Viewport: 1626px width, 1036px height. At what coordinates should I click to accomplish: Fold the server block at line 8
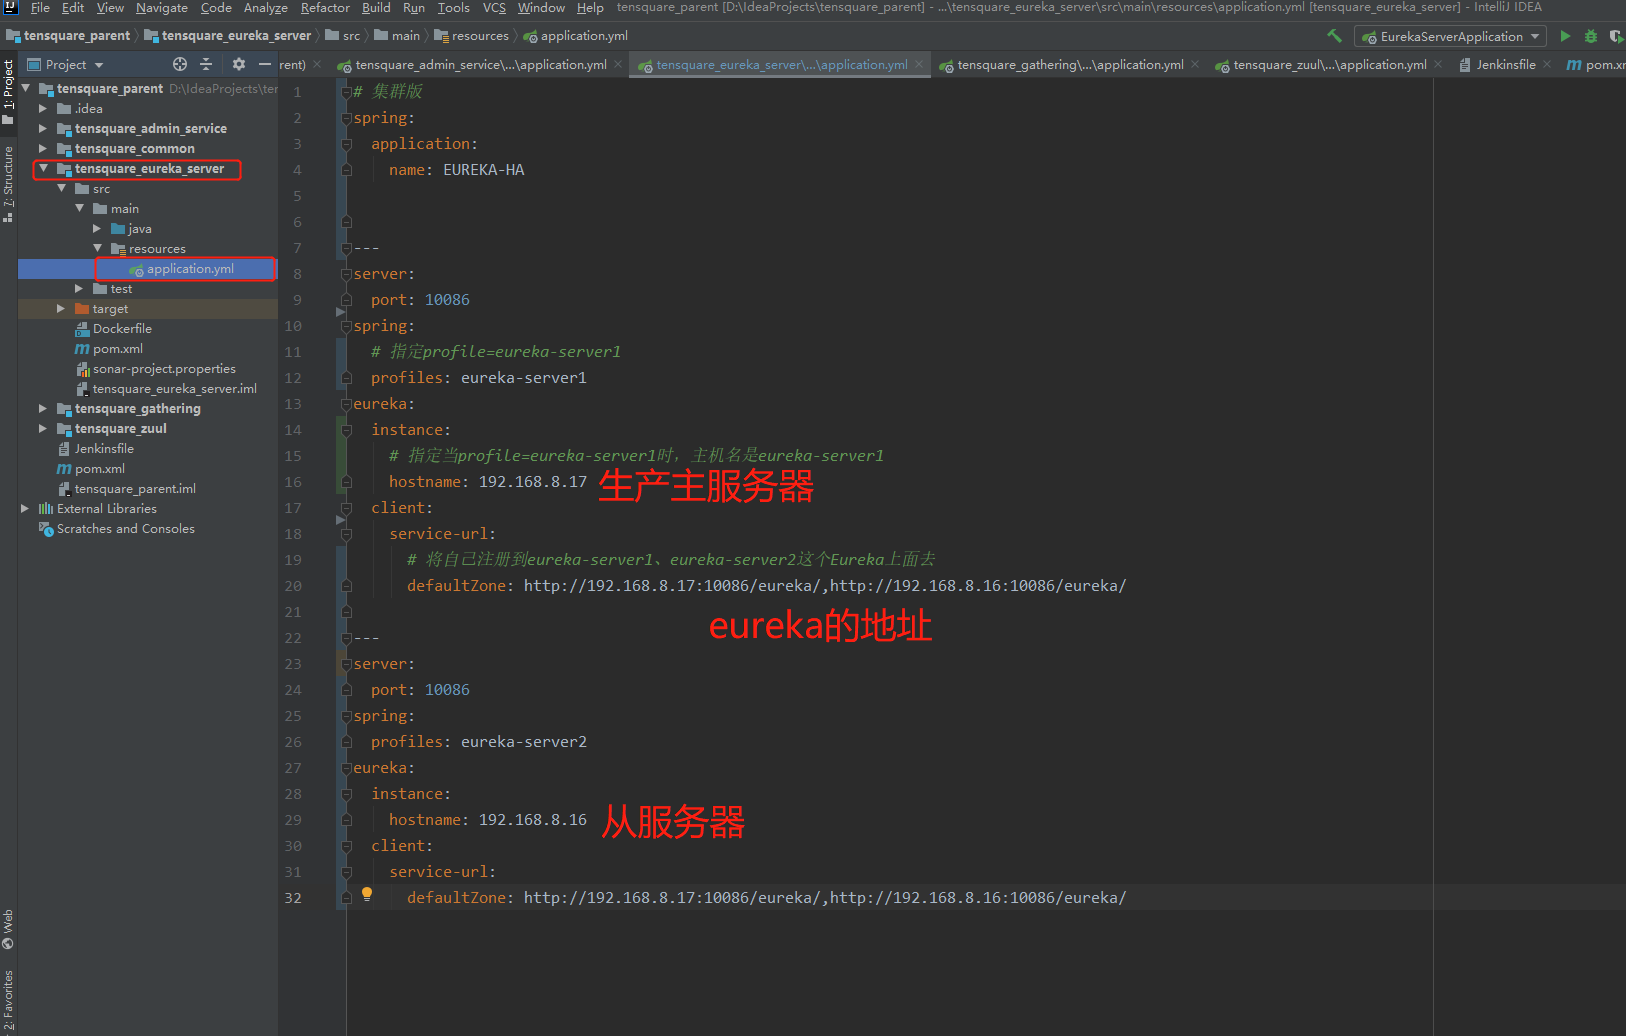tap(346, 274)
